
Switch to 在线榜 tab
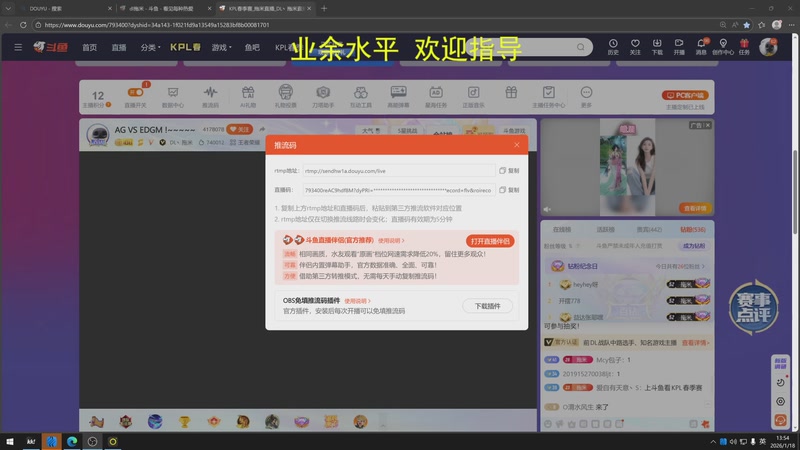pyautogui.click(x=562, y=230)
